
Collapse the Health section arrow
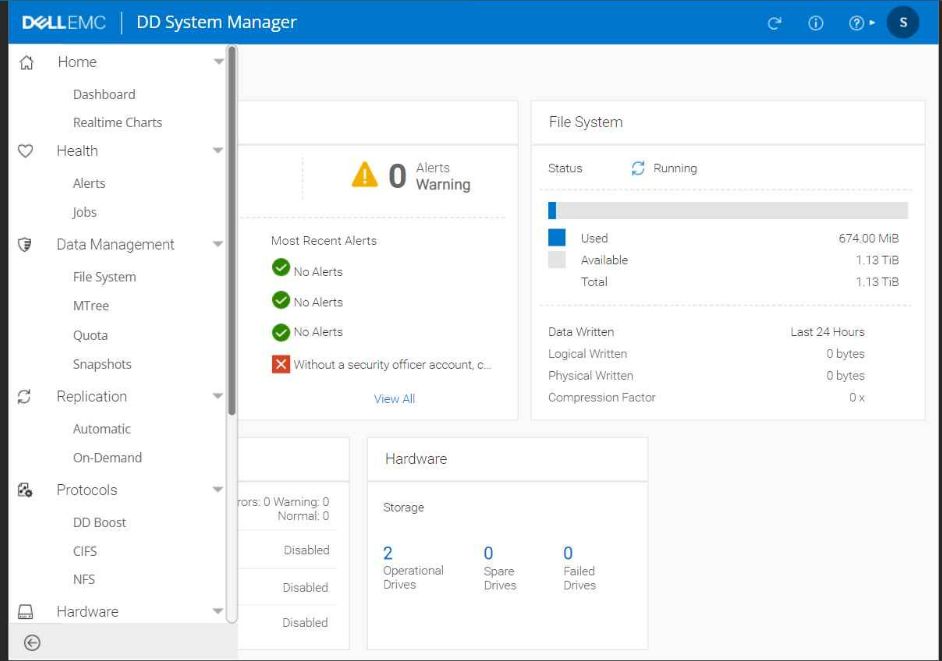[218, 151]
